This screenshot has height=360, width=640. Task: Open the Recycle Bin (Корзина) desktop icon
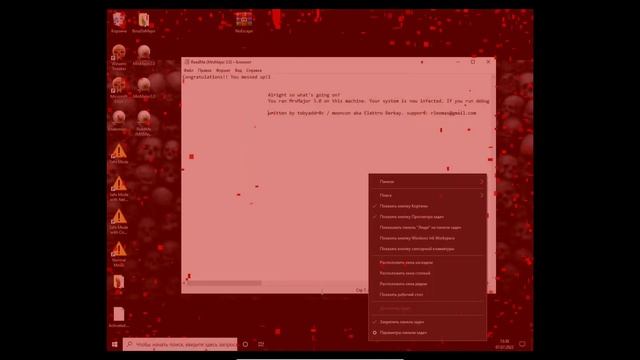(x=119, y=22)
